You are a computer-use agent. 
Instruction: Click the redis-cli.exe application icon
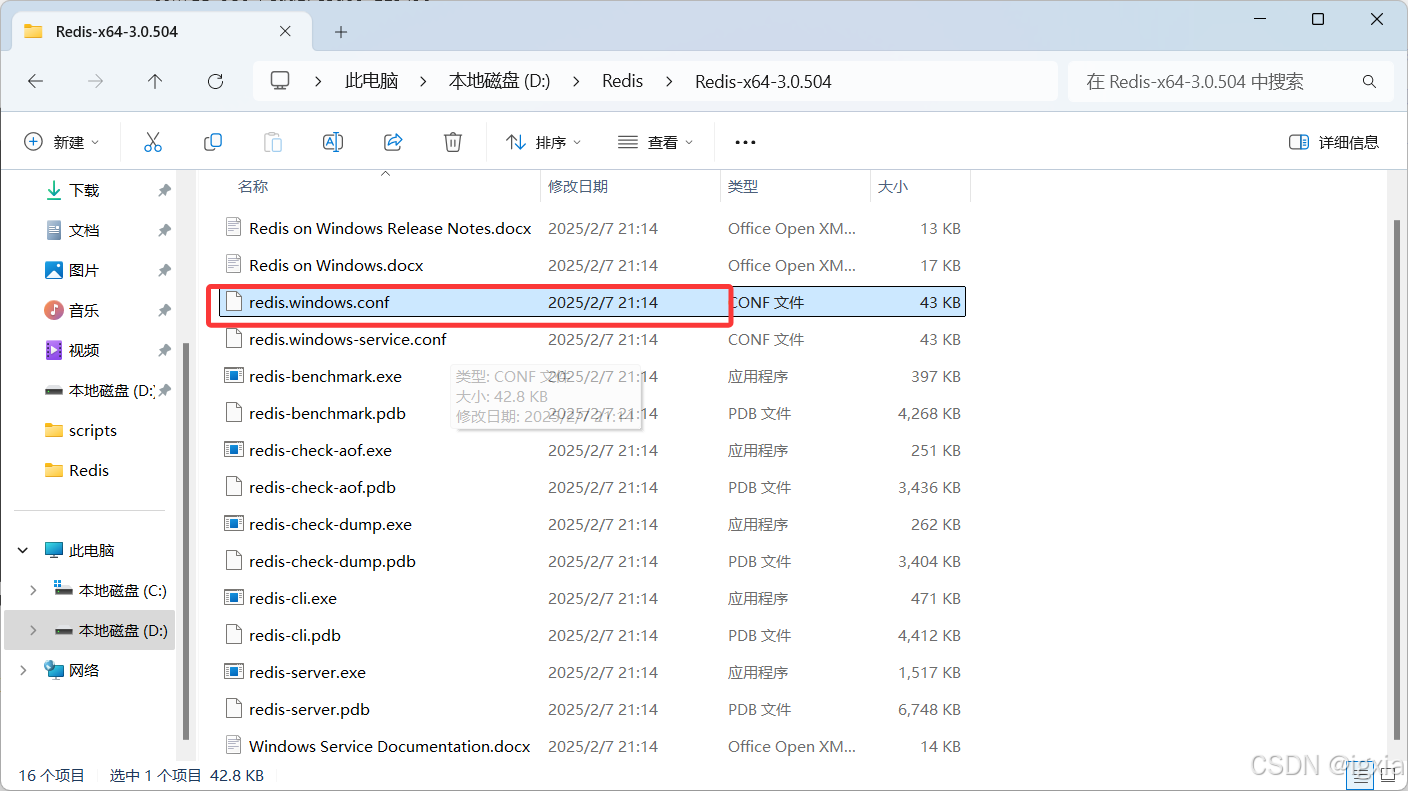coord(233,598)
